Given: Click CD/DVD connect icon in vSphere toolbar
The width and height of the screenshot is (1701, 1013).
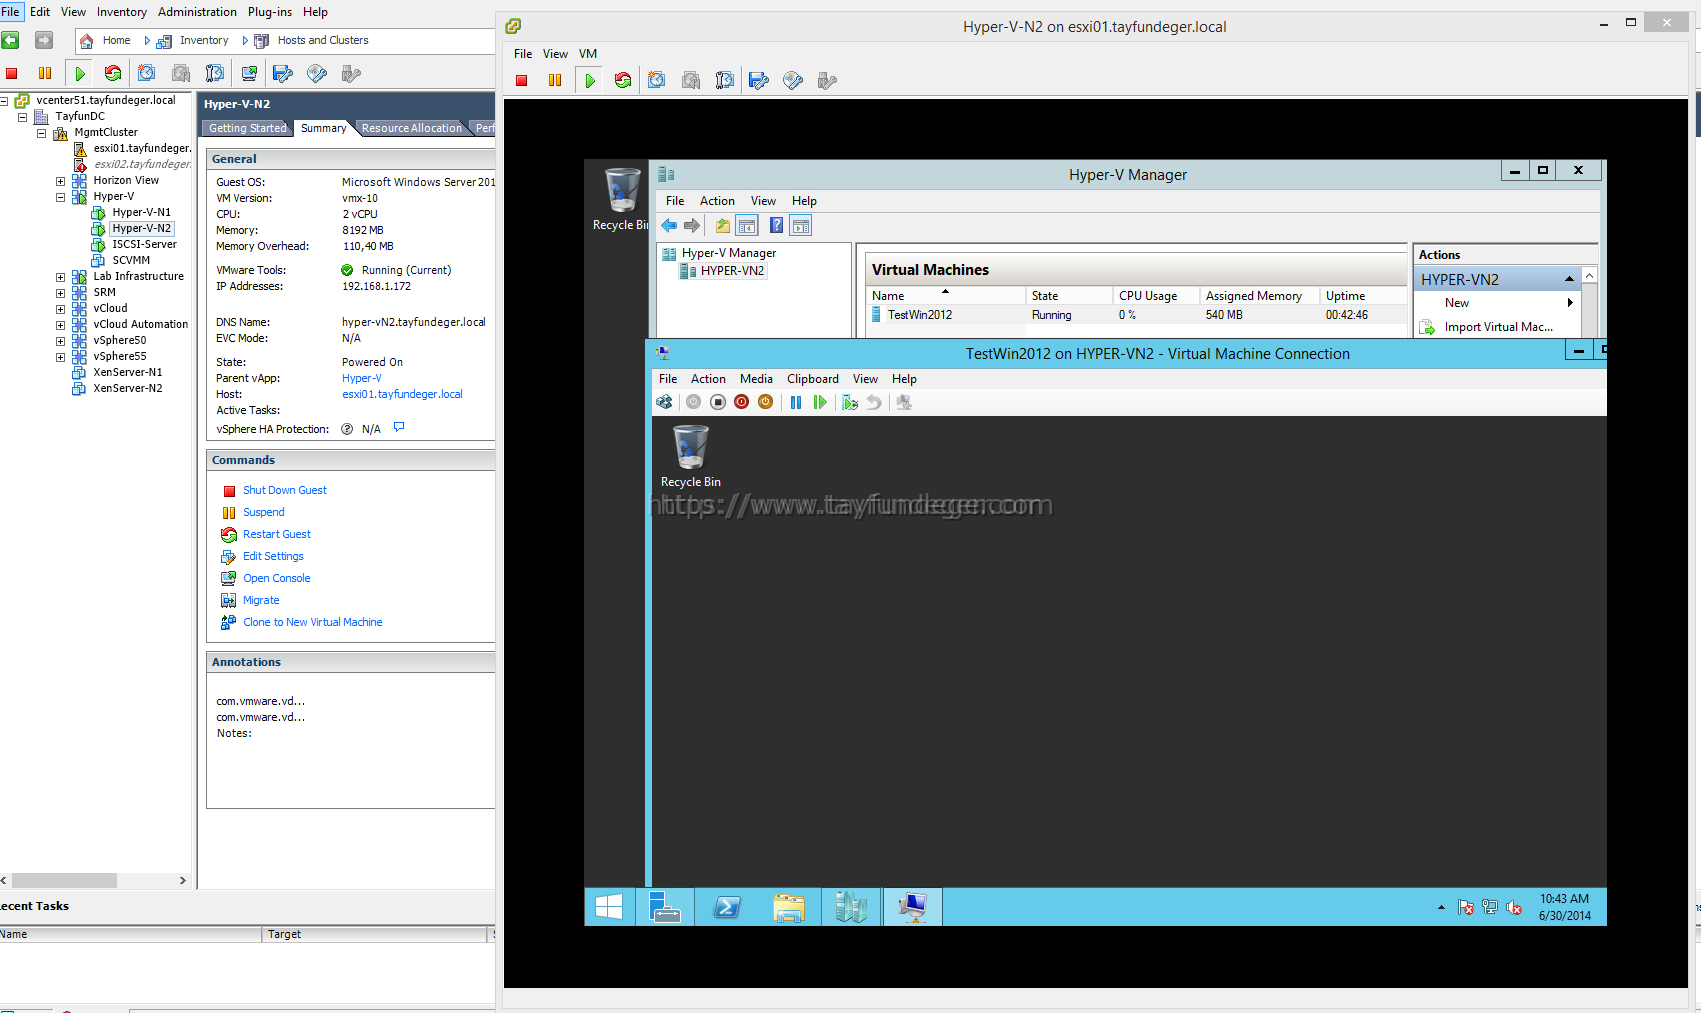Looking at the screenshot, I should coord(317,73).
